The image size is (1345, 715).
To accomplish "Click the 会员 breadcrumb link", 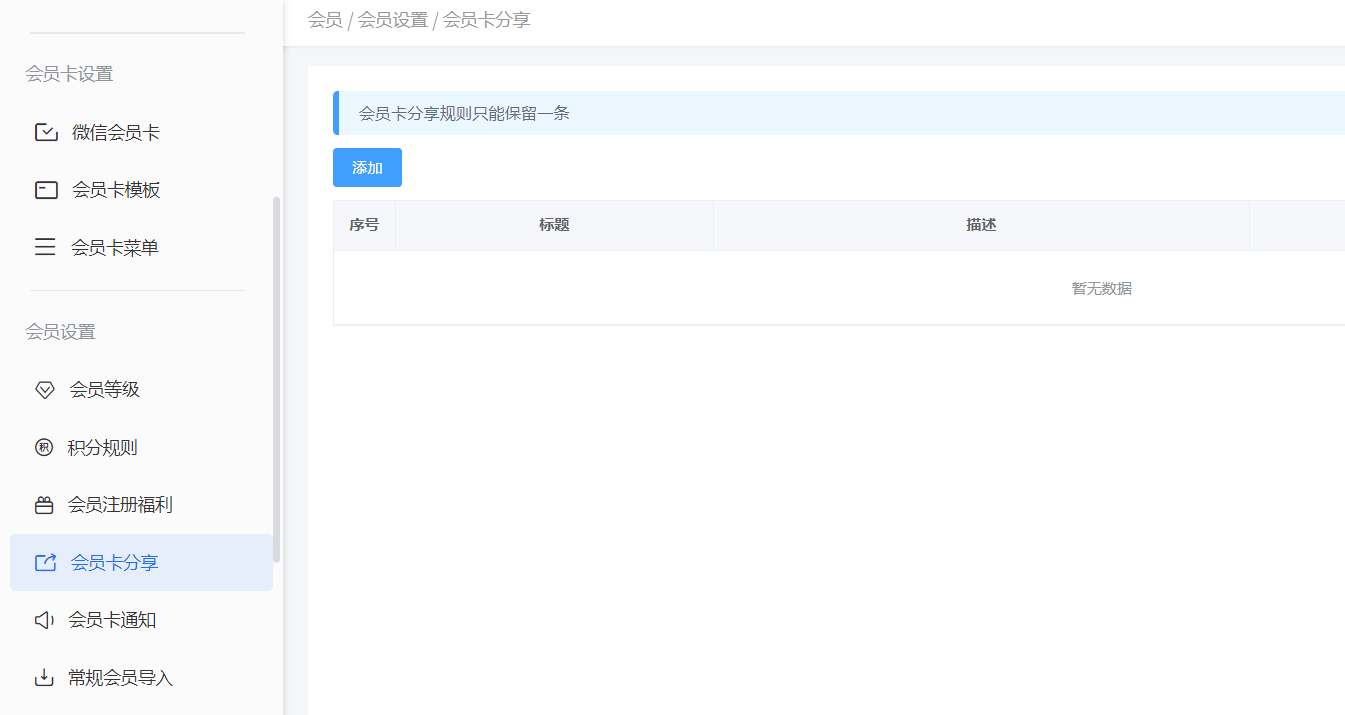I will coord(325,20).
